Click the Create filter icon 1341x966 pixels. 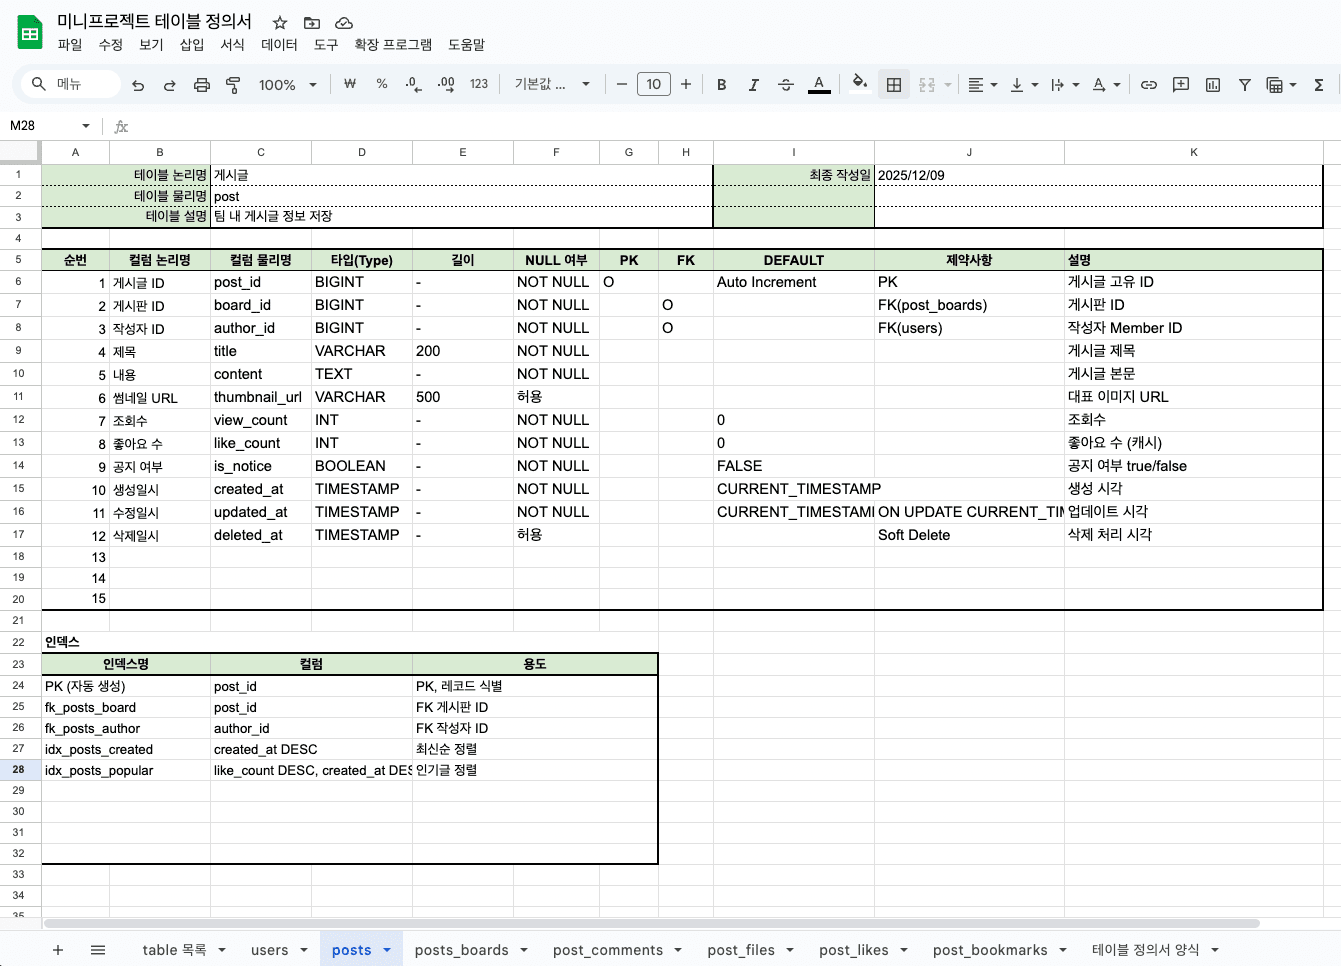1245,85
